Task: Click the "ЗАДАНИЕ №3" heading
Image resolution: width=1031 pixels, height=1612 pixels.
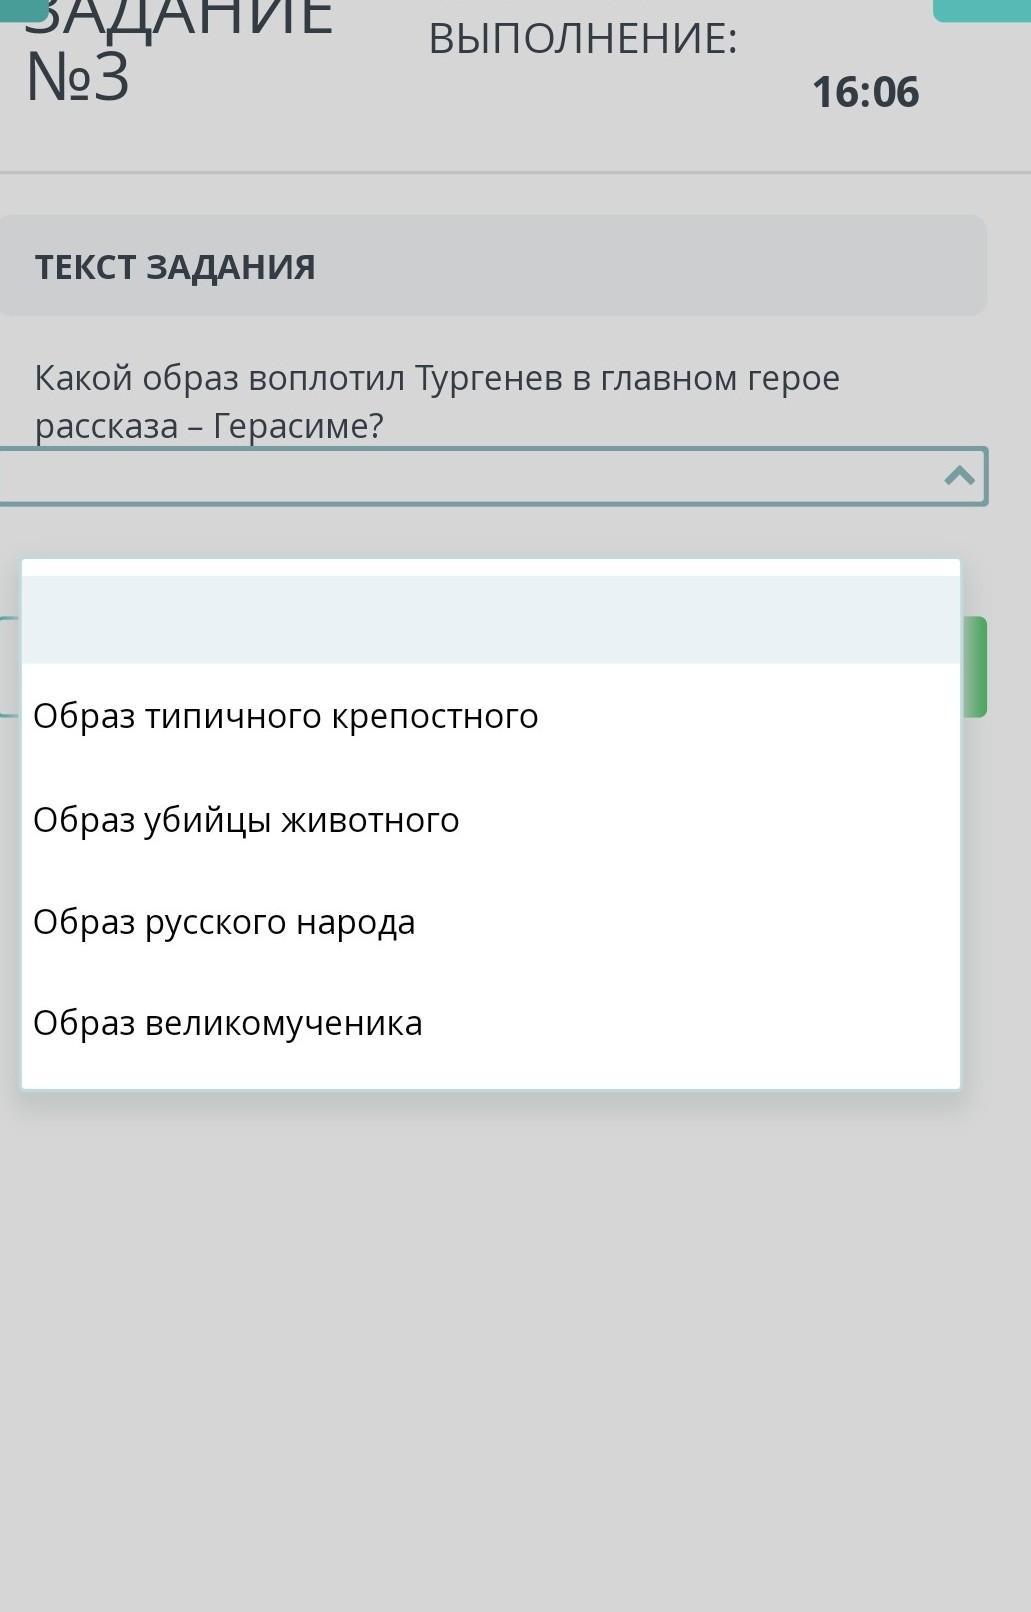Action: coord(178,50)
